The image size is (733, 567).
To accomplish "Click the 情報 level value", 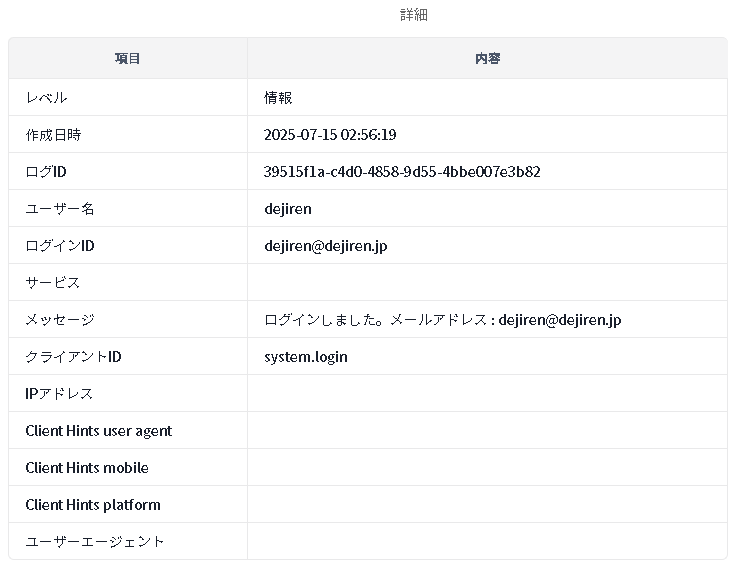I will [278, 98].
